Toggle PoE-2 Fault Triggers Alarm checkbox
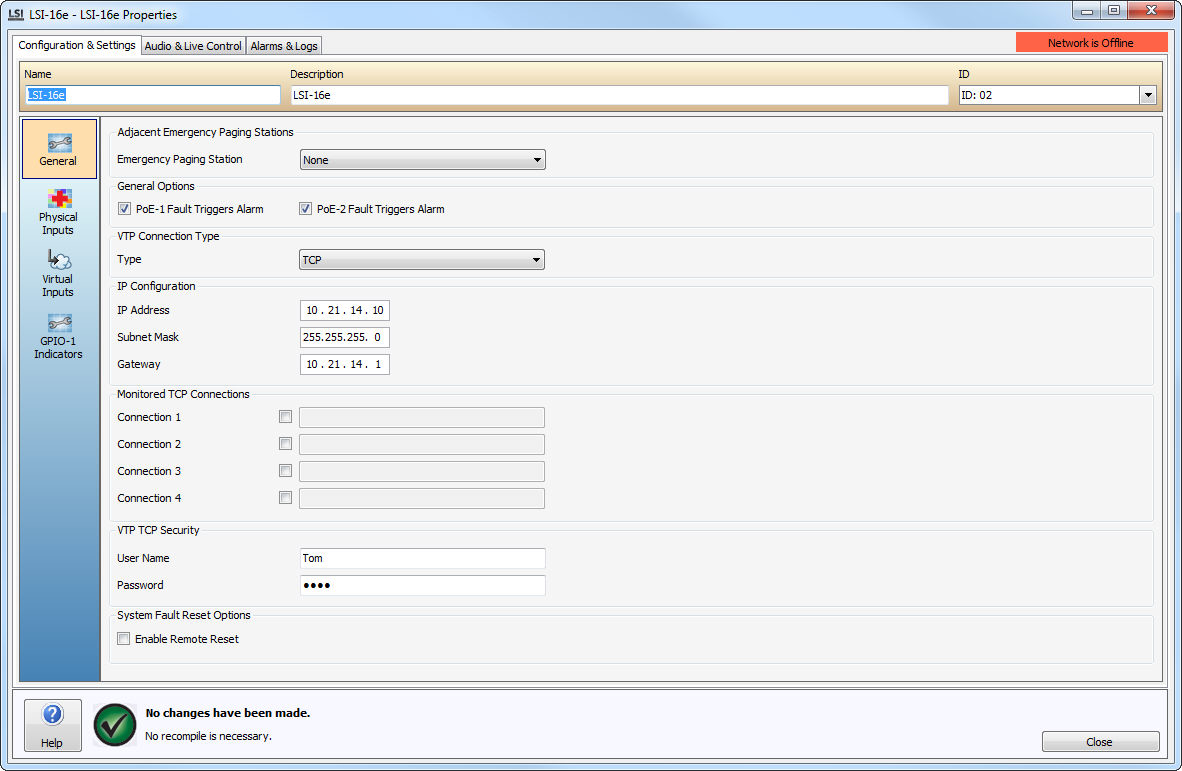 (x=305, y=209)
